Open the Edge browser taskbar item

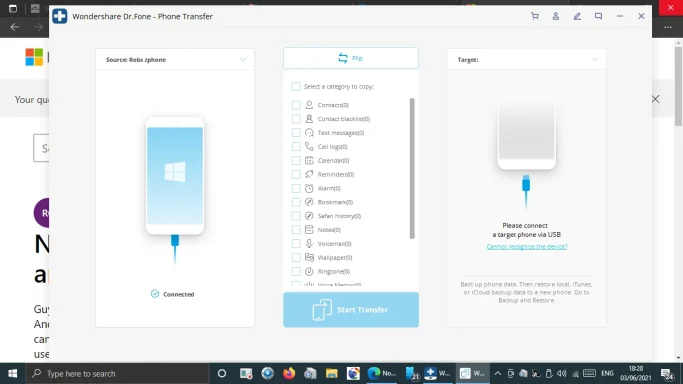tap(382, 374)
